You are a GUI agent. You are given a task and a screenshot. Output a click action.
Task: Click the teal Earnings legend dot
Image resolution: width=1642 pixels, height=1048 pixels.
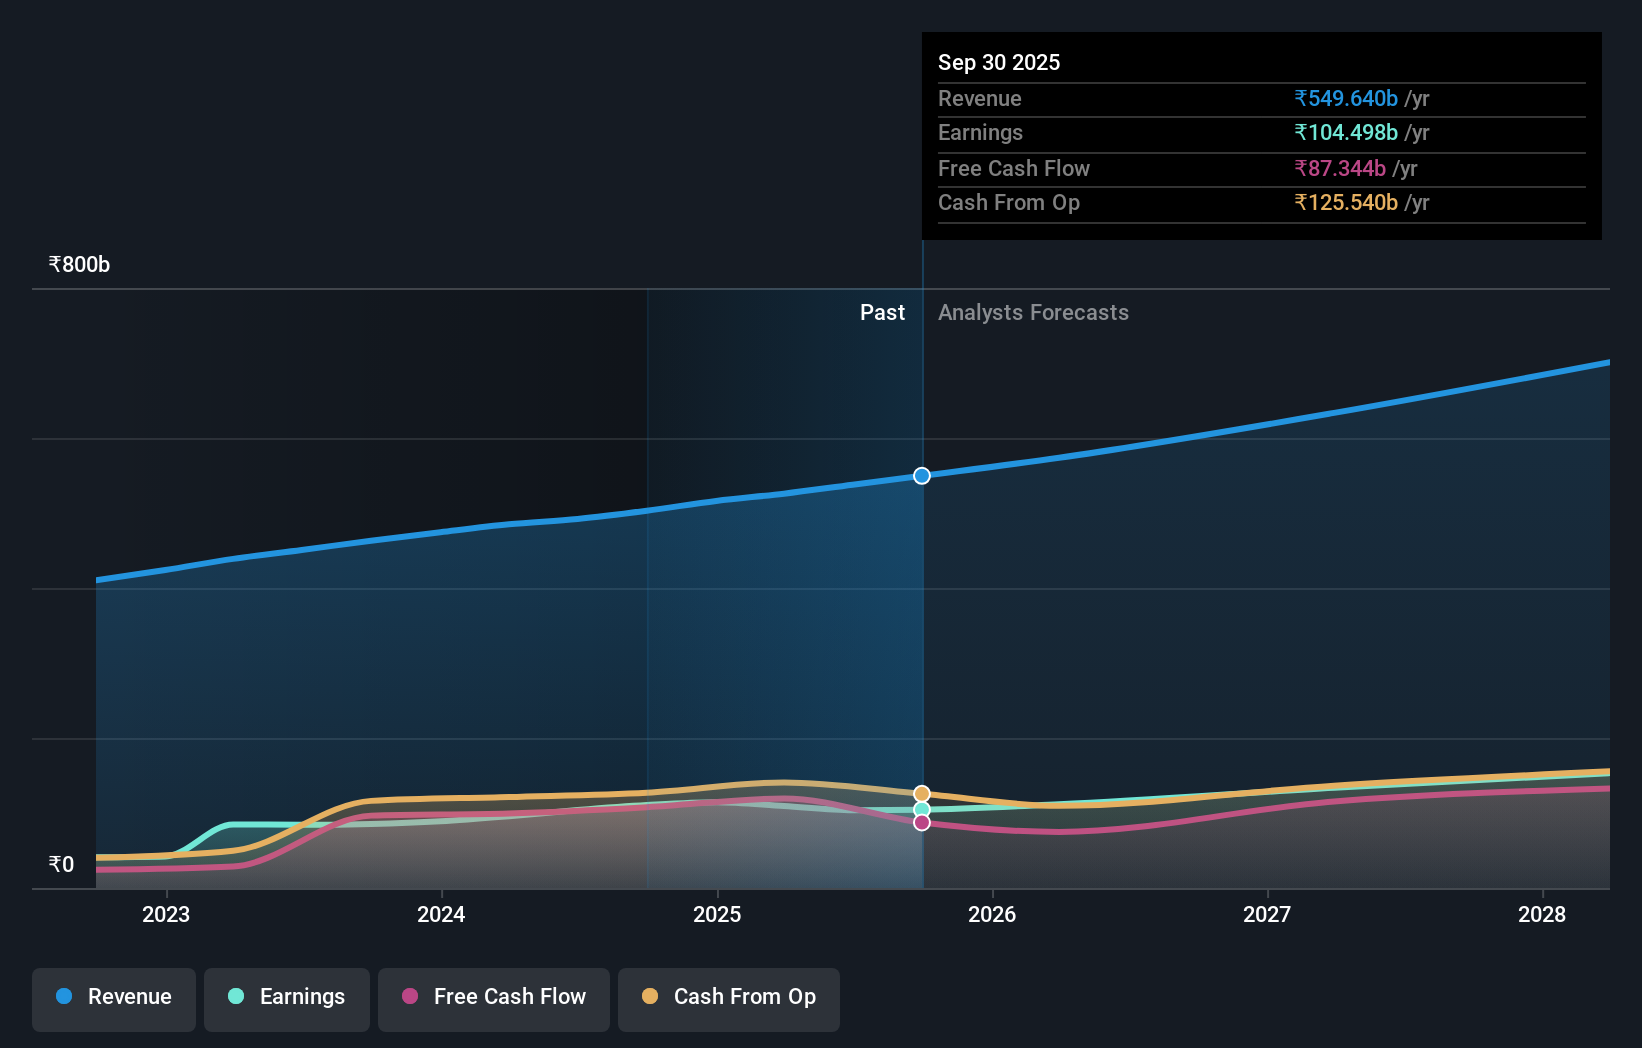234,996
